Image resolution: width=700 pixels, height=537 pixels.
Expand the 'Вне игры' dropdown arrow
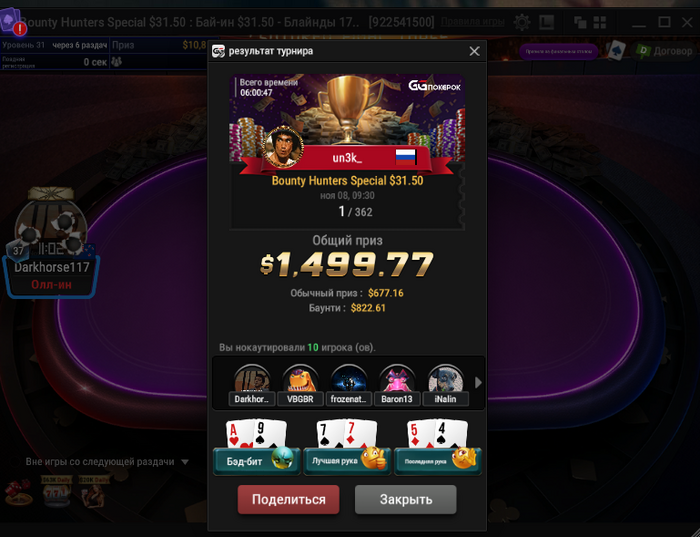point(185,462)
